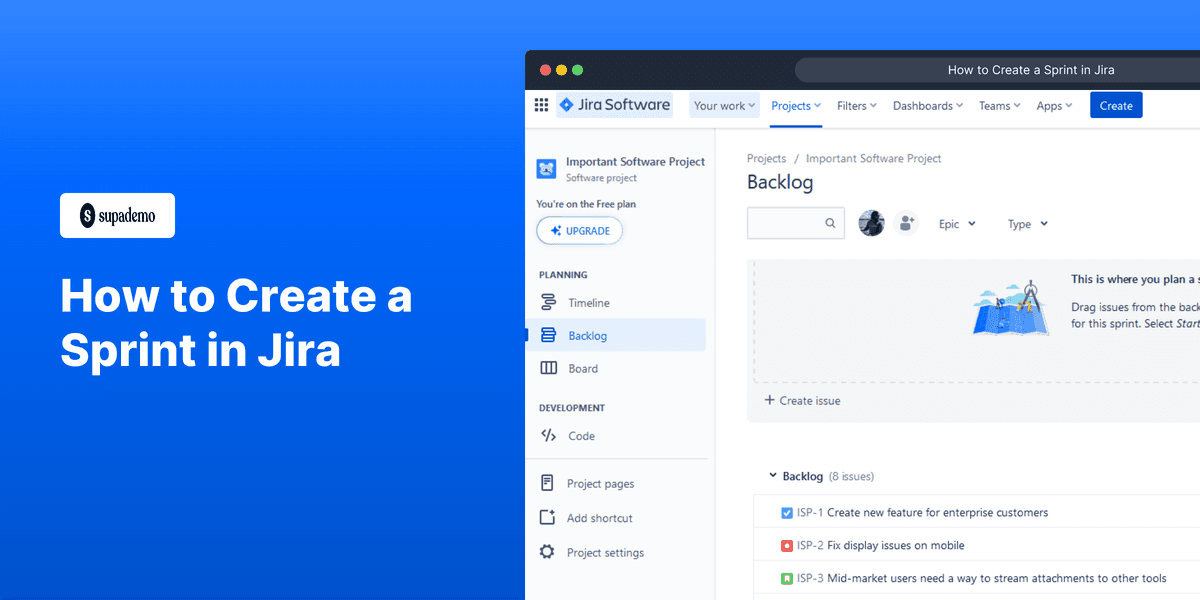Viewport: 1200px width, 600px height.
Task: Click the search magnifier in the backlog toolbar
Action: (x=830, y=223)
